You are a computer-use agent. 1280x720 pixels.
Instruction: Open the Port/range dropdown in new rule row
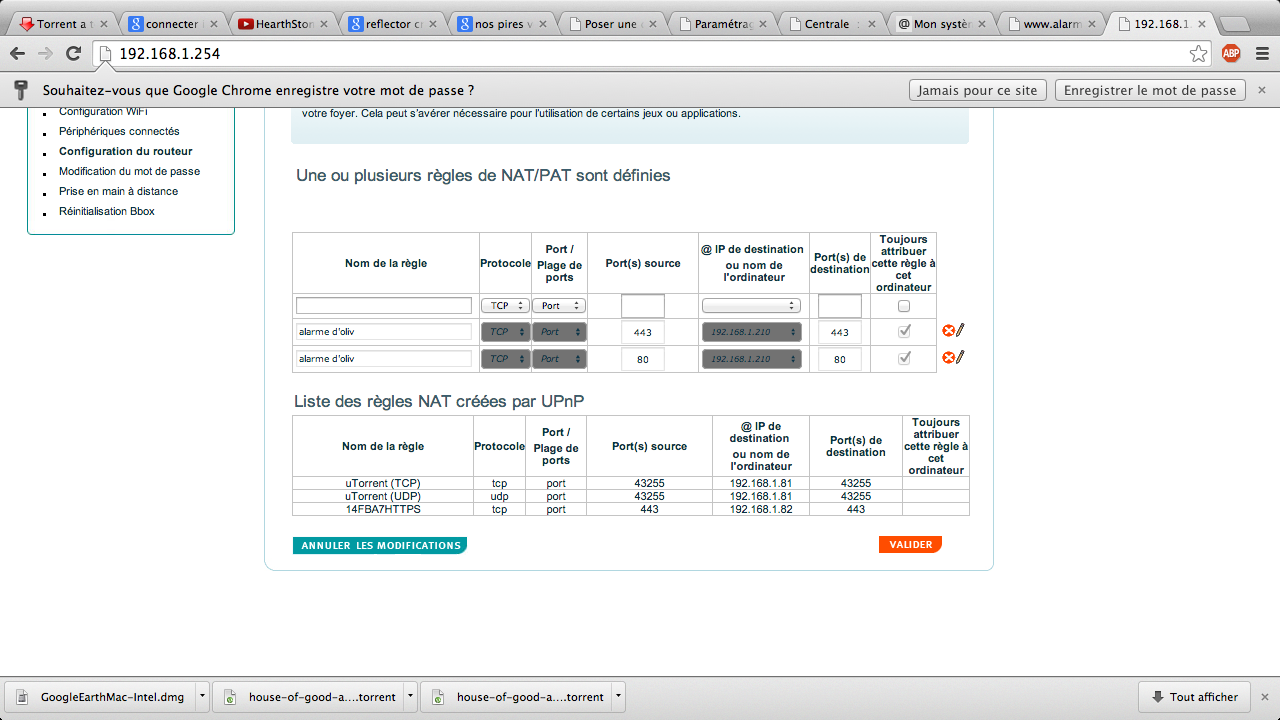559,306
